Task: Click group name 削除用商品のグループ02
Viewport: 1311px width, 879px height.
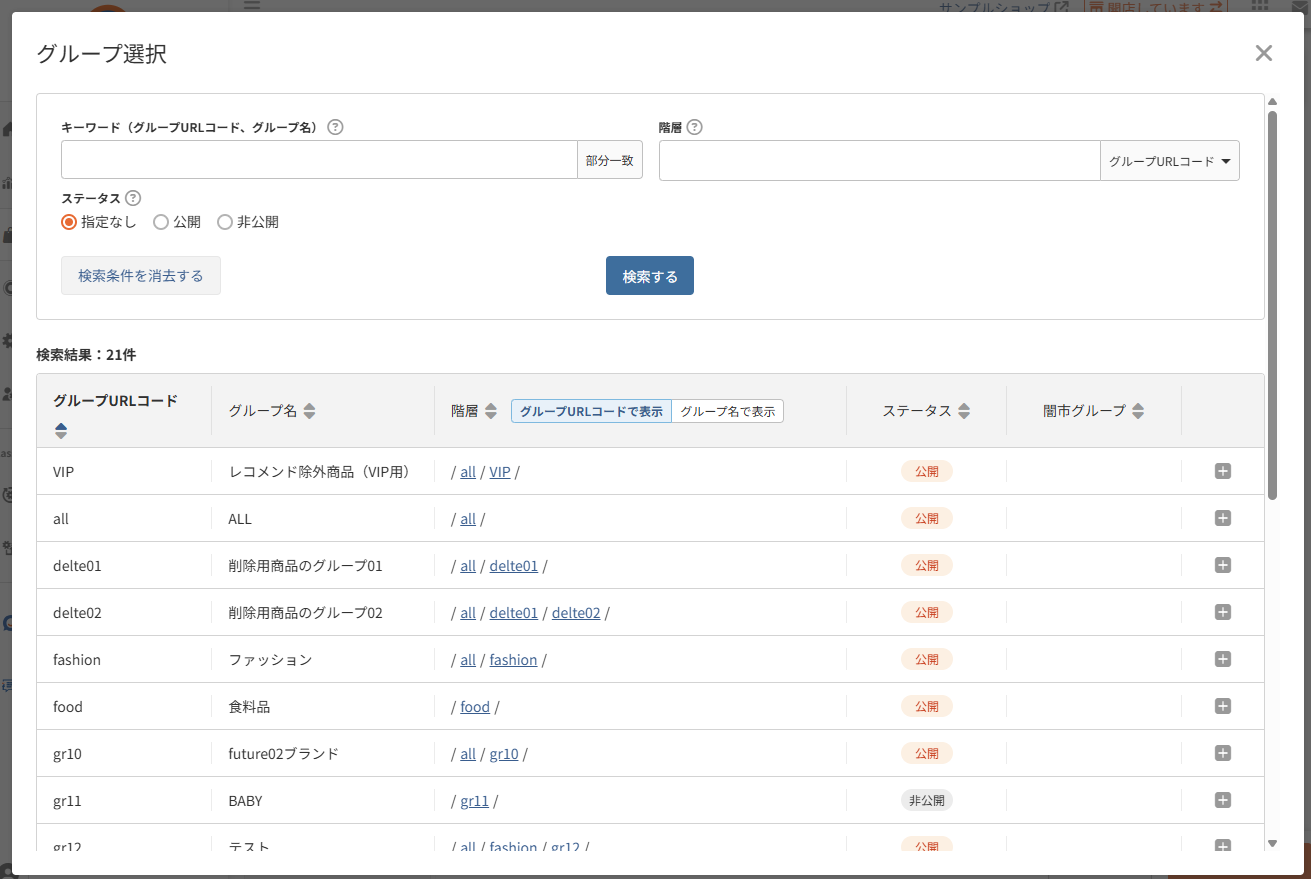Action: pyautogui.click(x=306, y=613)
